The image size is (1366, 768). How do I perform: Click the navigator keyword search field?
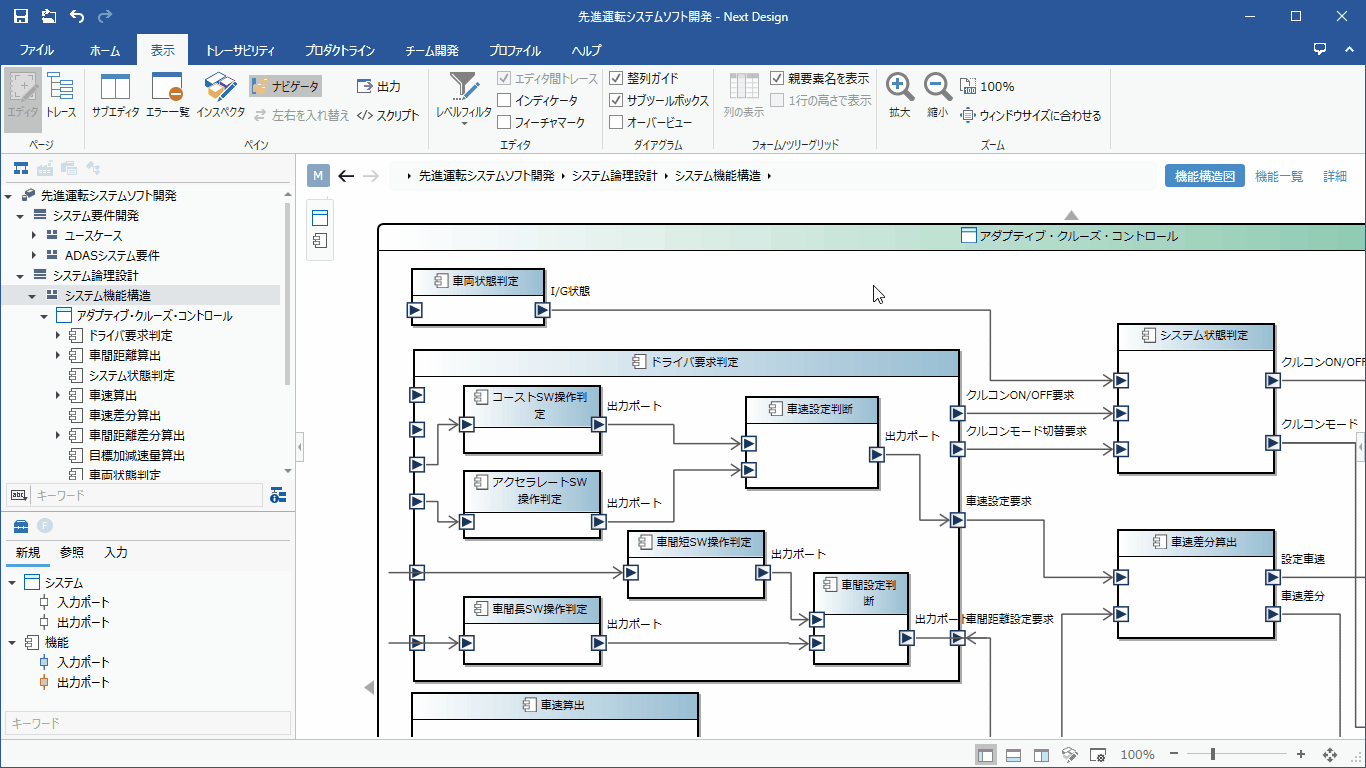point(147,495)
